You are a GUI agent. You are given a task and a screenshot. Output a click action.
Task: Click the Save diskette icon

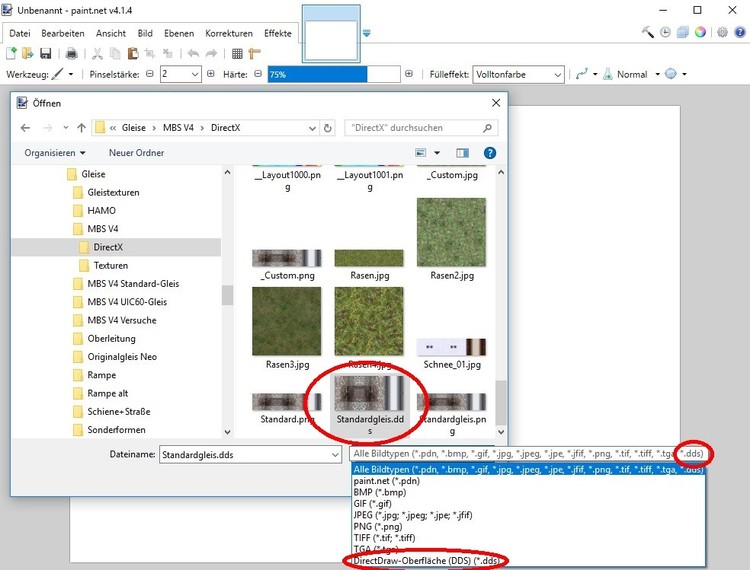45,53
